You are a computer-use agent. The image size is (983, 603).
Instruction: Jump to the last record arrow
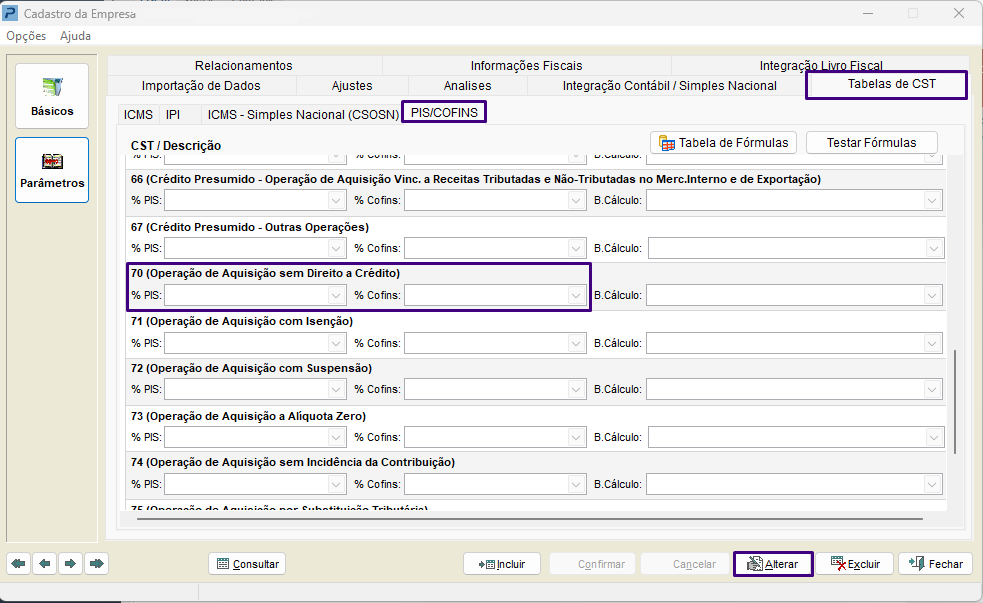(x=96, y=564)
